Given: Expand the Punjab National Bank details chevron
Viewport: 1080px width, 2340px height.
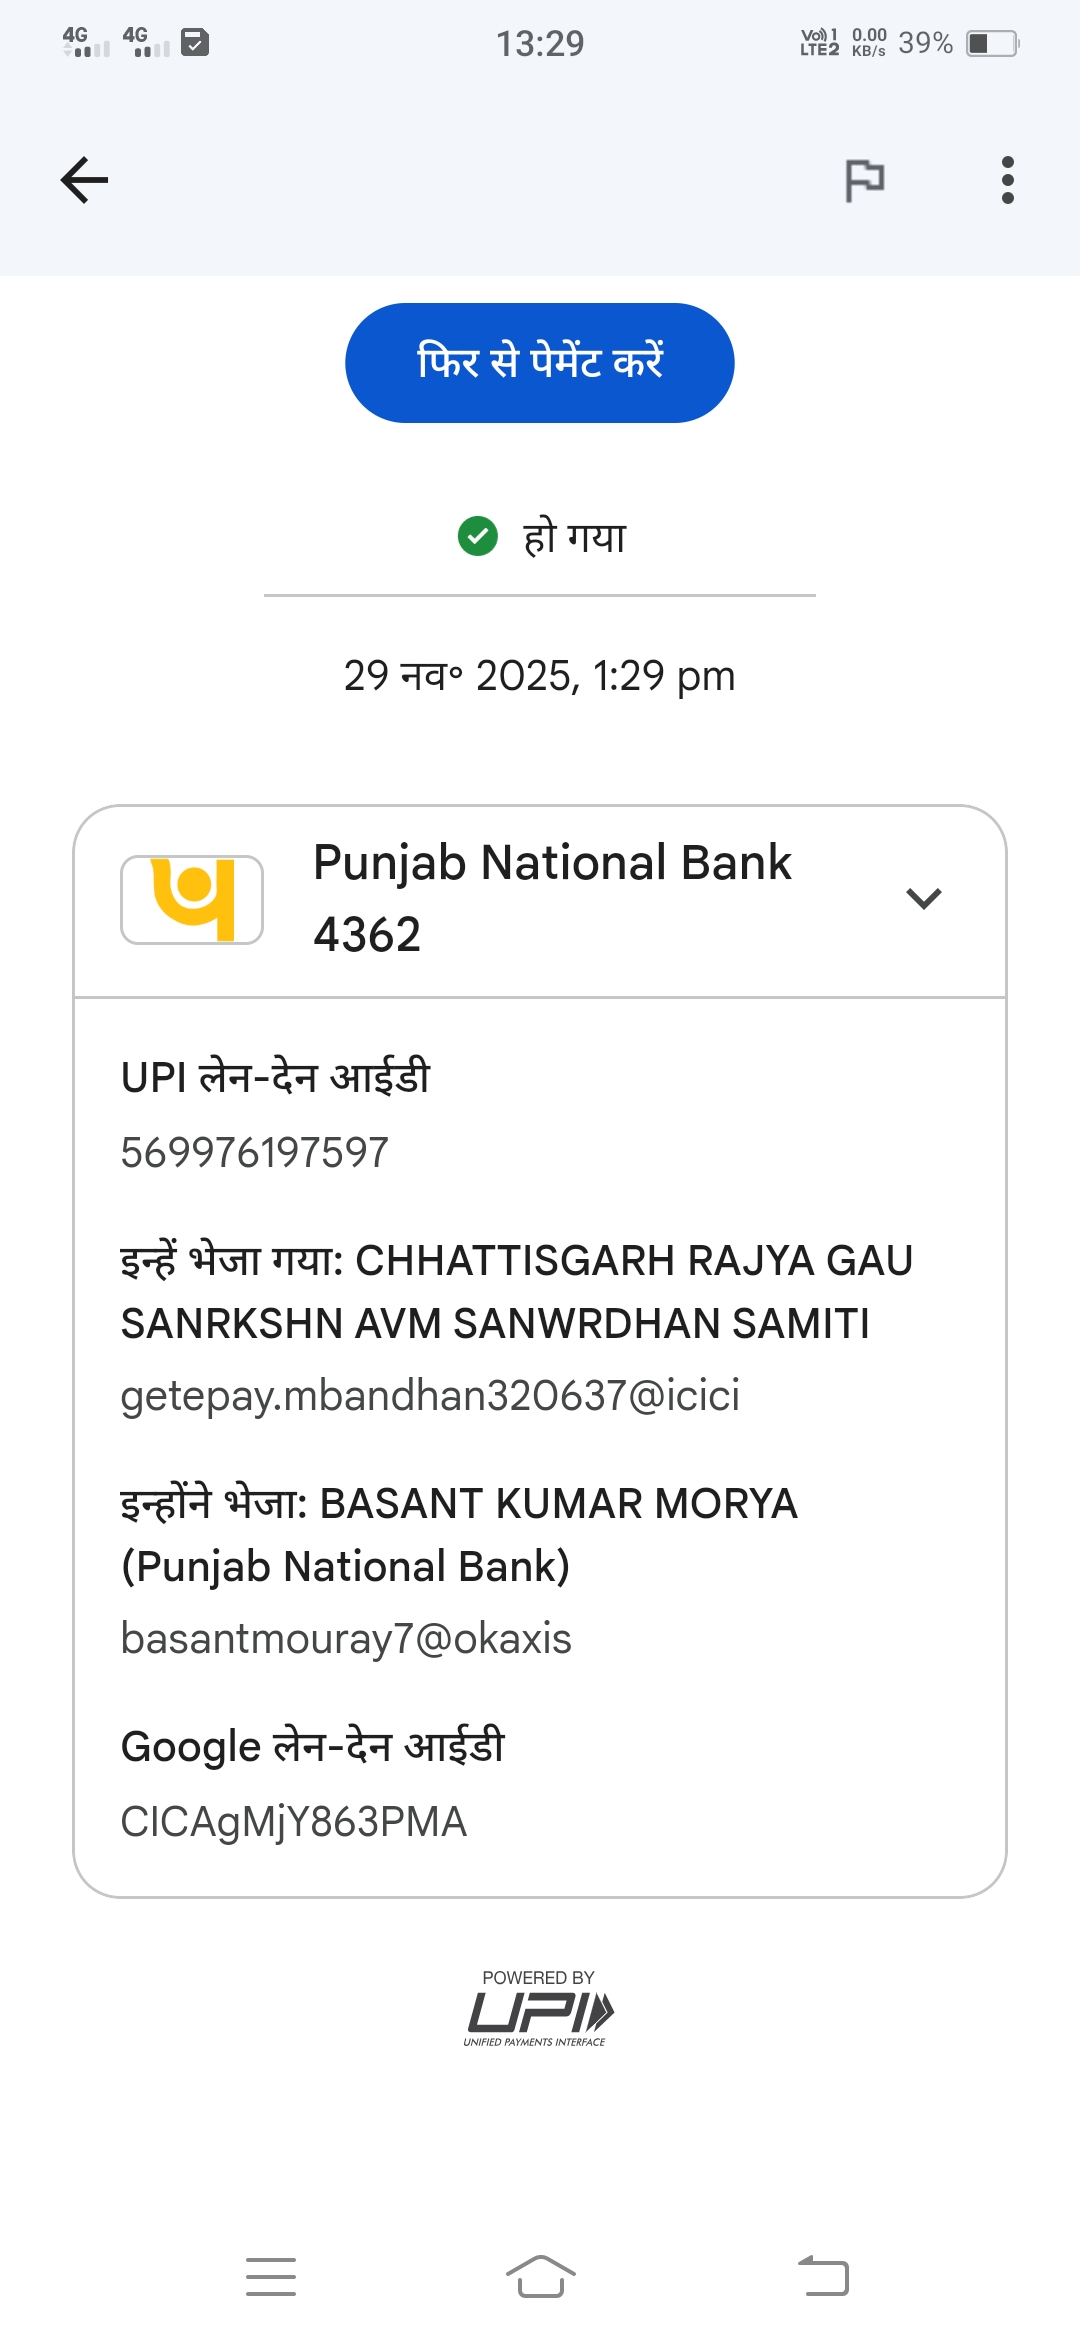Looking at the screenshot, I should [923, 898].
